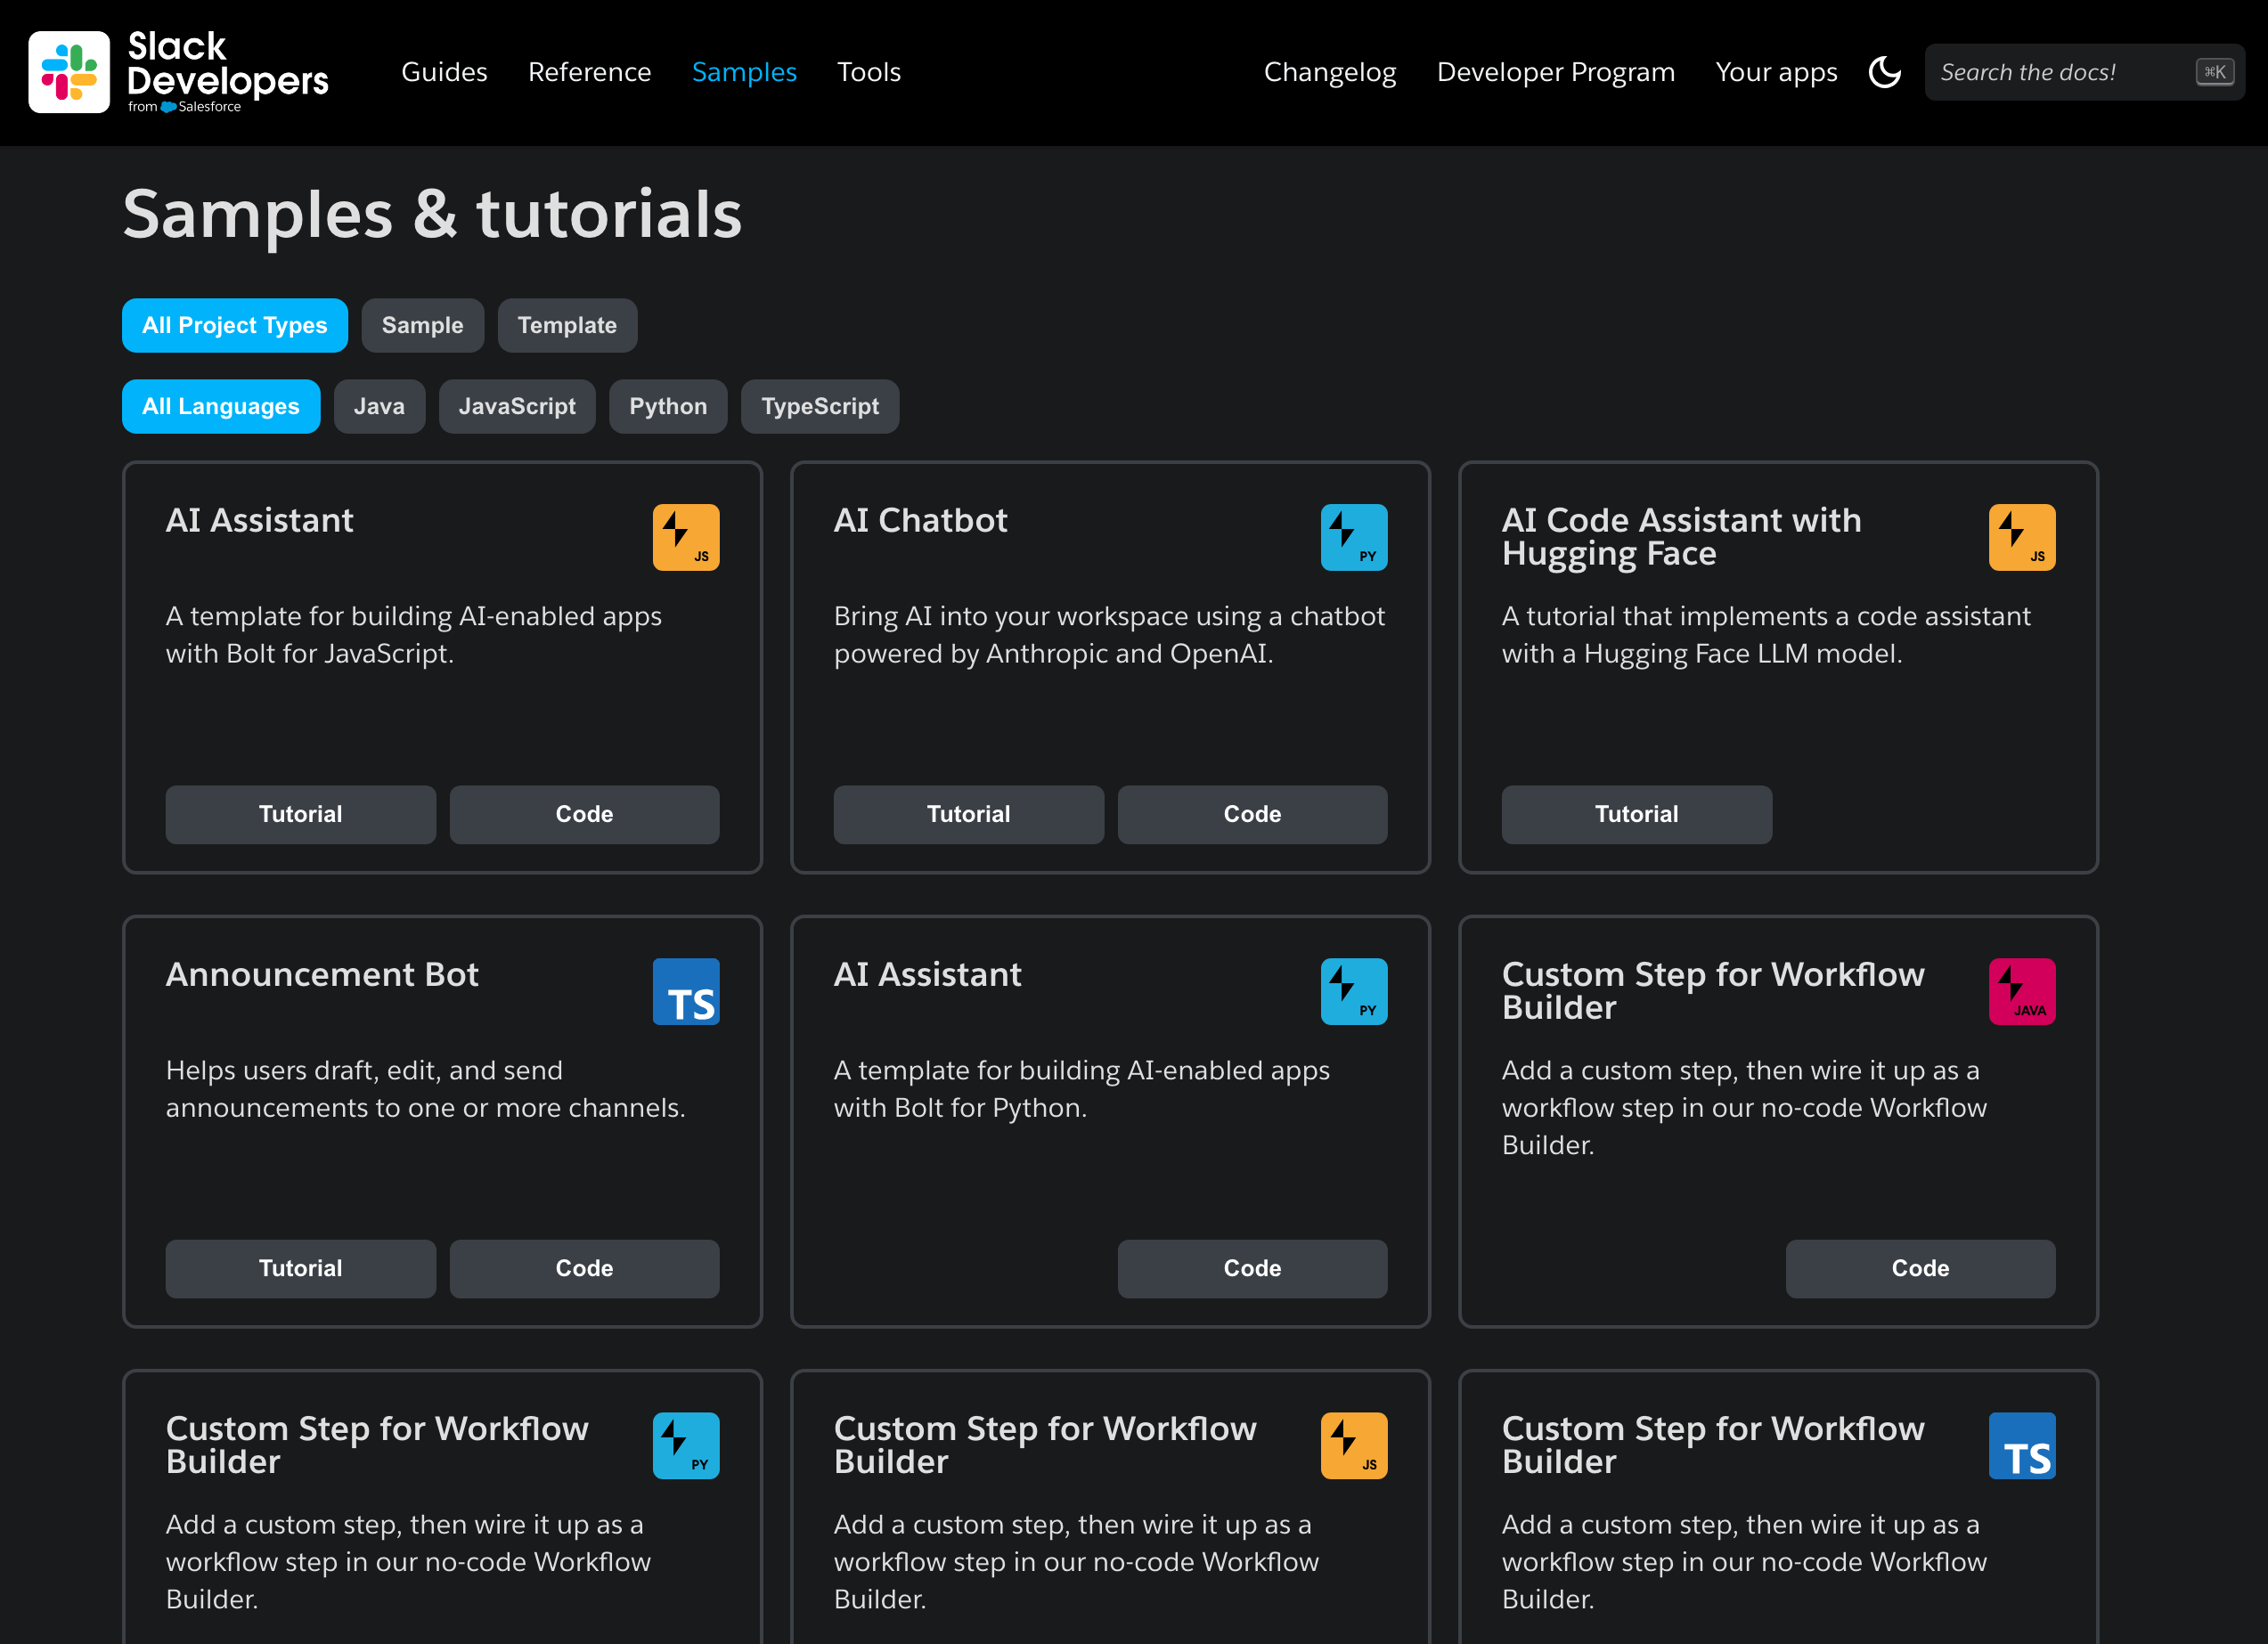2268x1644 pixels.
Task: Click PY icon on Python AI Assistant card
Action: [x=1353, y=991]
